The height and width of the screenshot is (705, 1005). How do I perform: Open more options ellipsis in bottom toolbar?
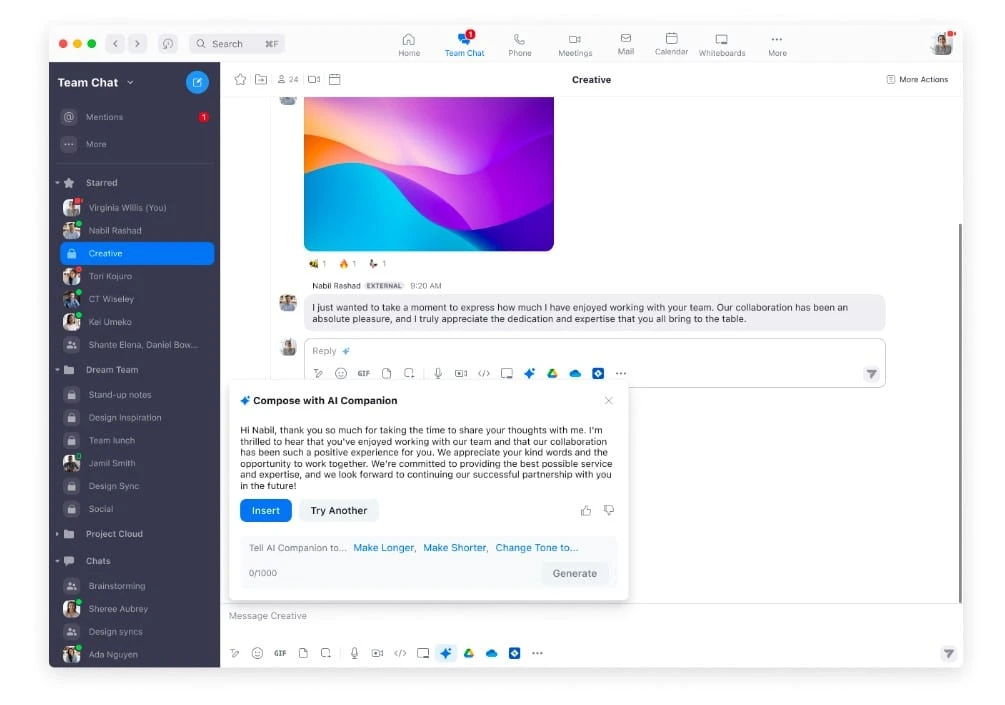click(x=537, y=653)
